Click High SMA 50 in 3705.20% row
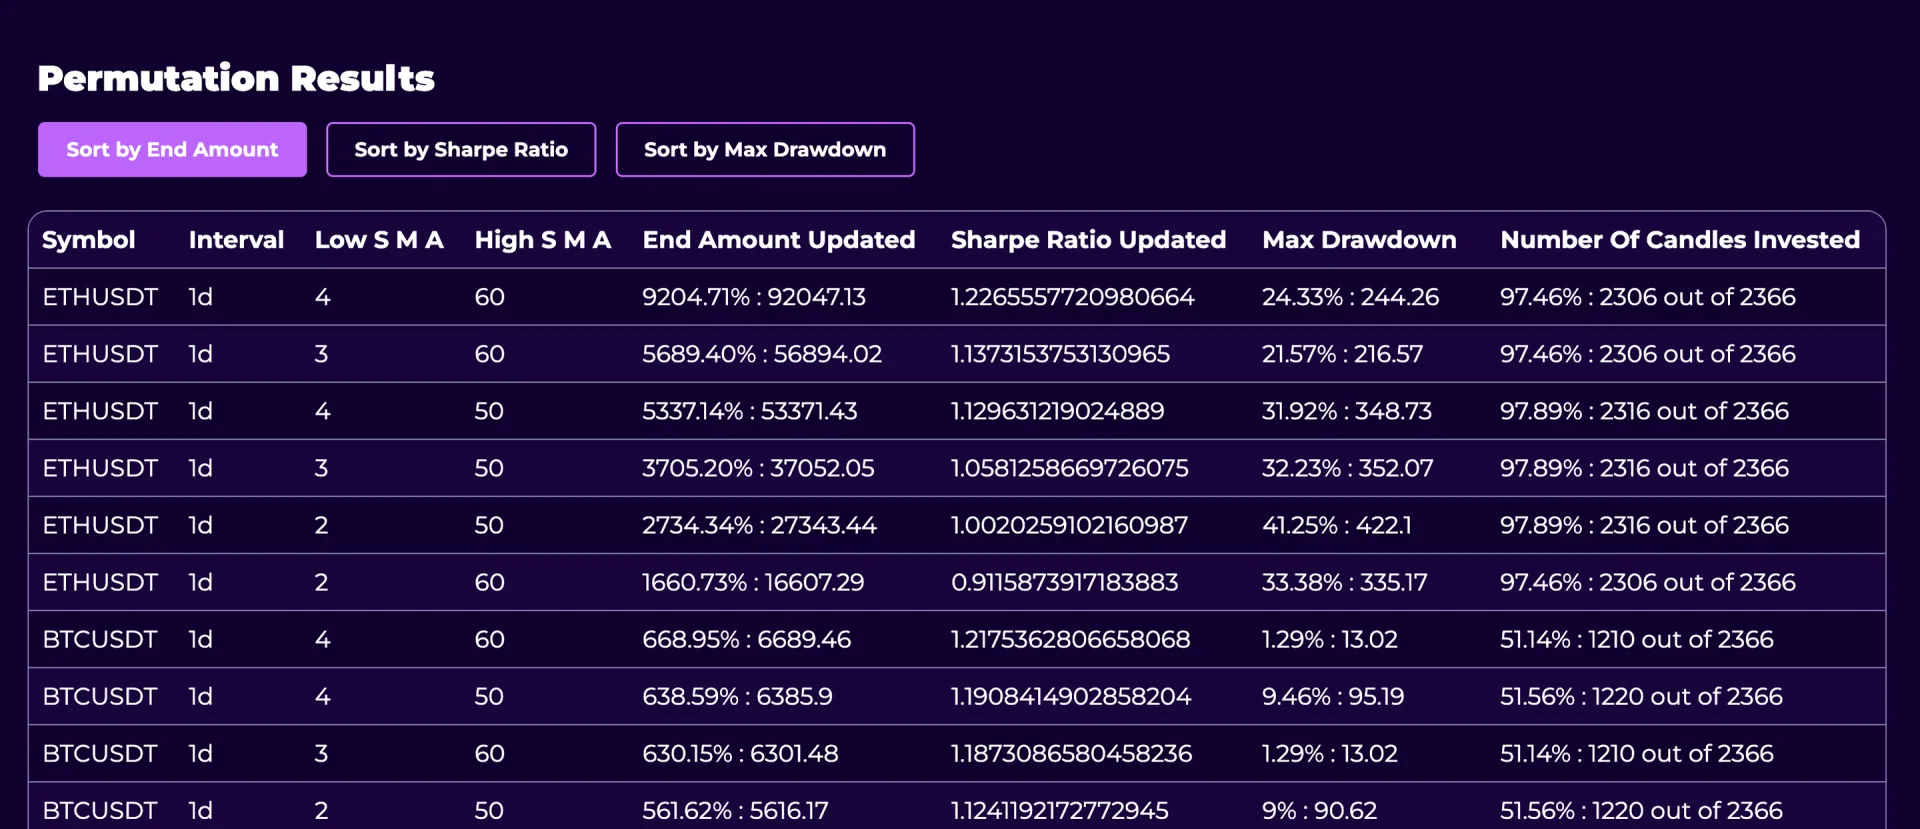 tap(489, 468)
